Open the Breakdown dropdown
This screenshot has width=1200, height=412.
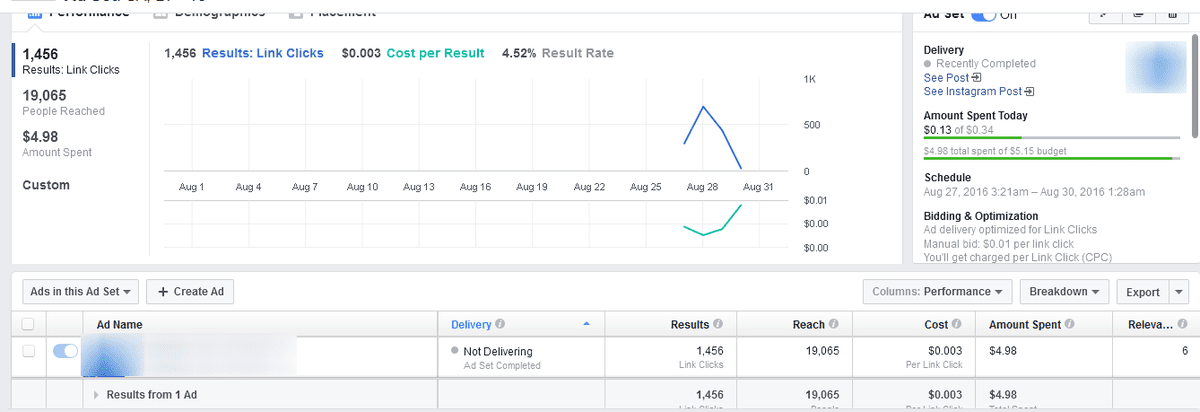pos(1064,291)
